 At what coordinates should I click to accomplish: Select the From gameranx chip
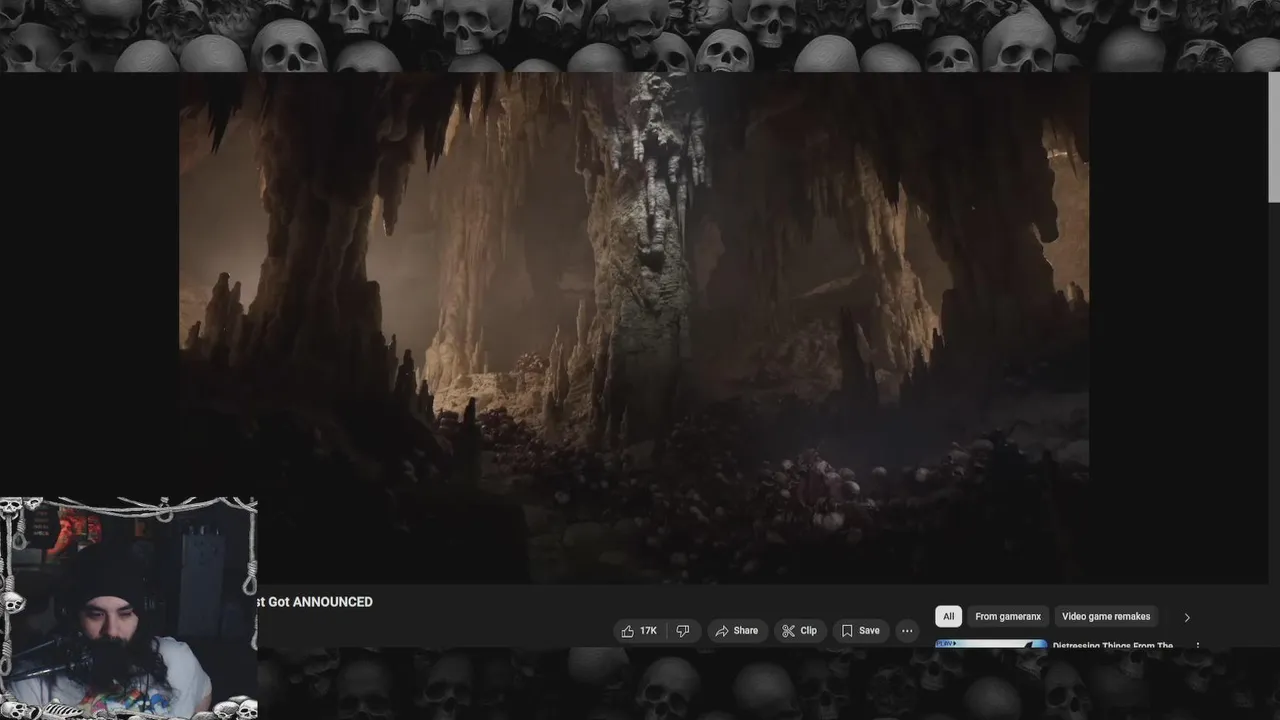[x=1008, y=617]
